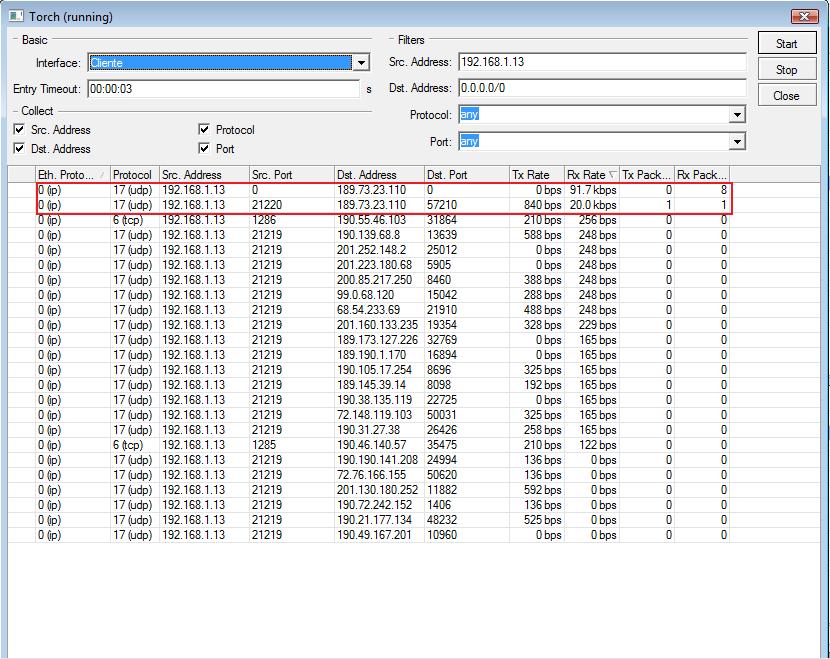Open the Port filter dropdown arrow
830x659 pixels.
pyautogui.click(x=737, y=141)
